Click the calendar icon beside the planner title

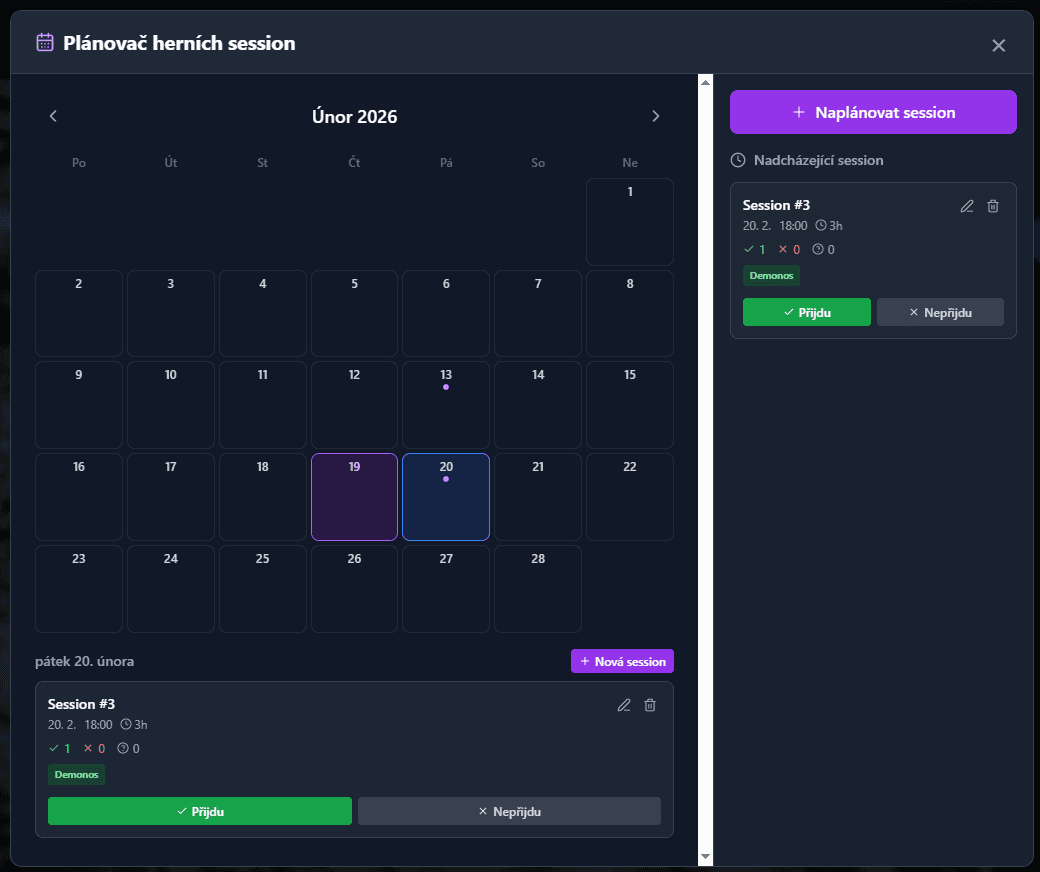[44, 42]
